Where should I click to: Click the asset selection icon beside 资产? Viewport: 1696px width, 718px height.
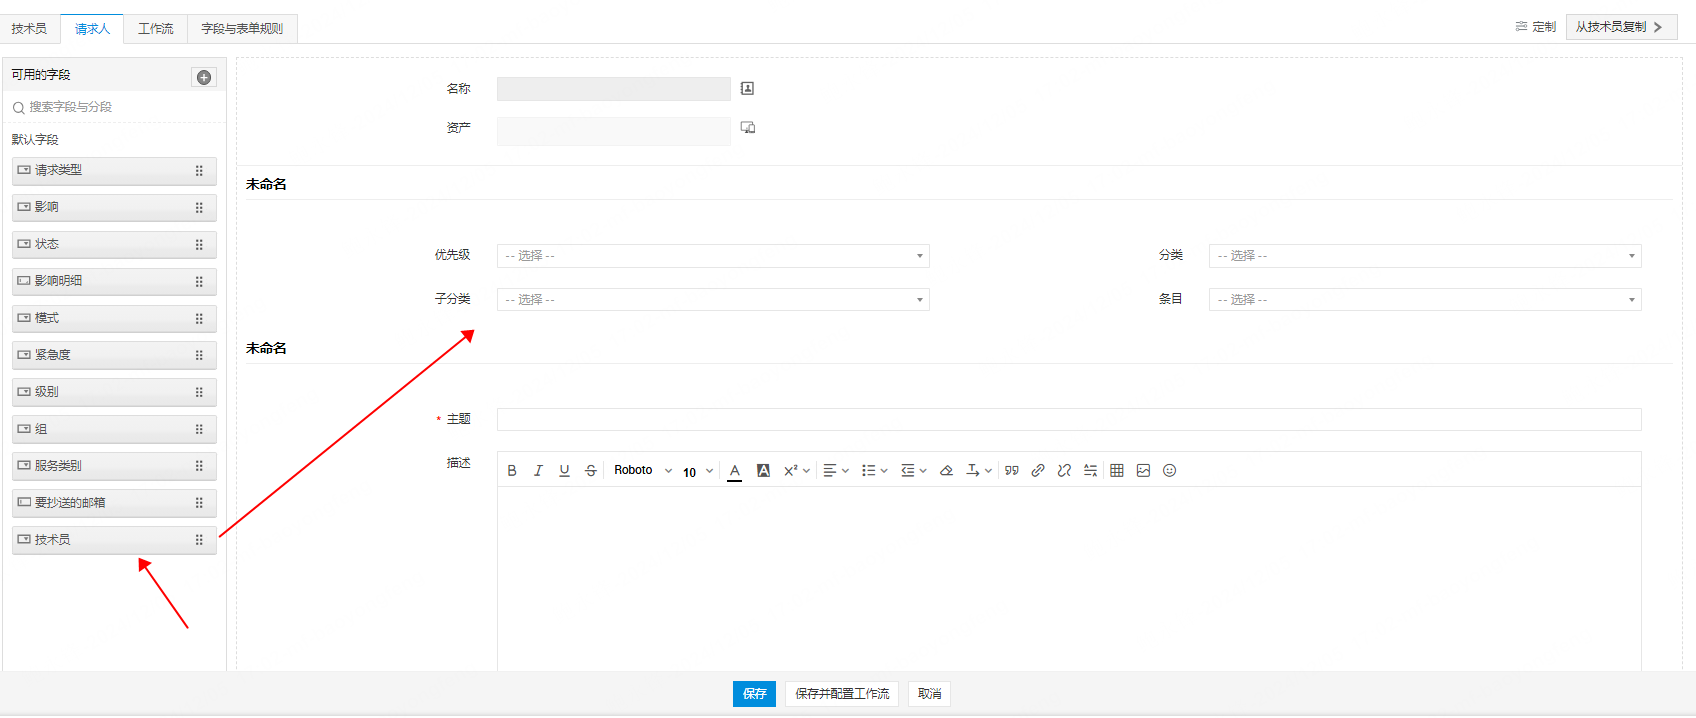click(747, 128)
